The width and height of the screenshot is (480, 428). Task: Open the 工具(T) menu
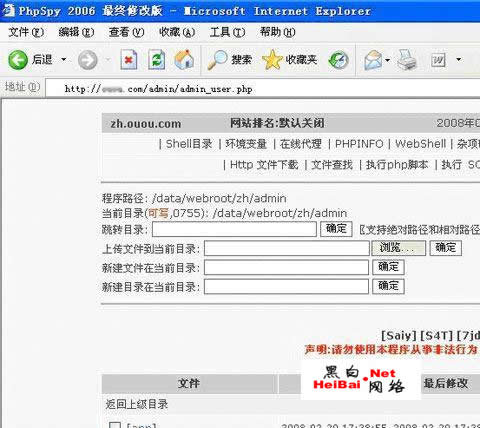pyautogui.click(x=227, y=32)
